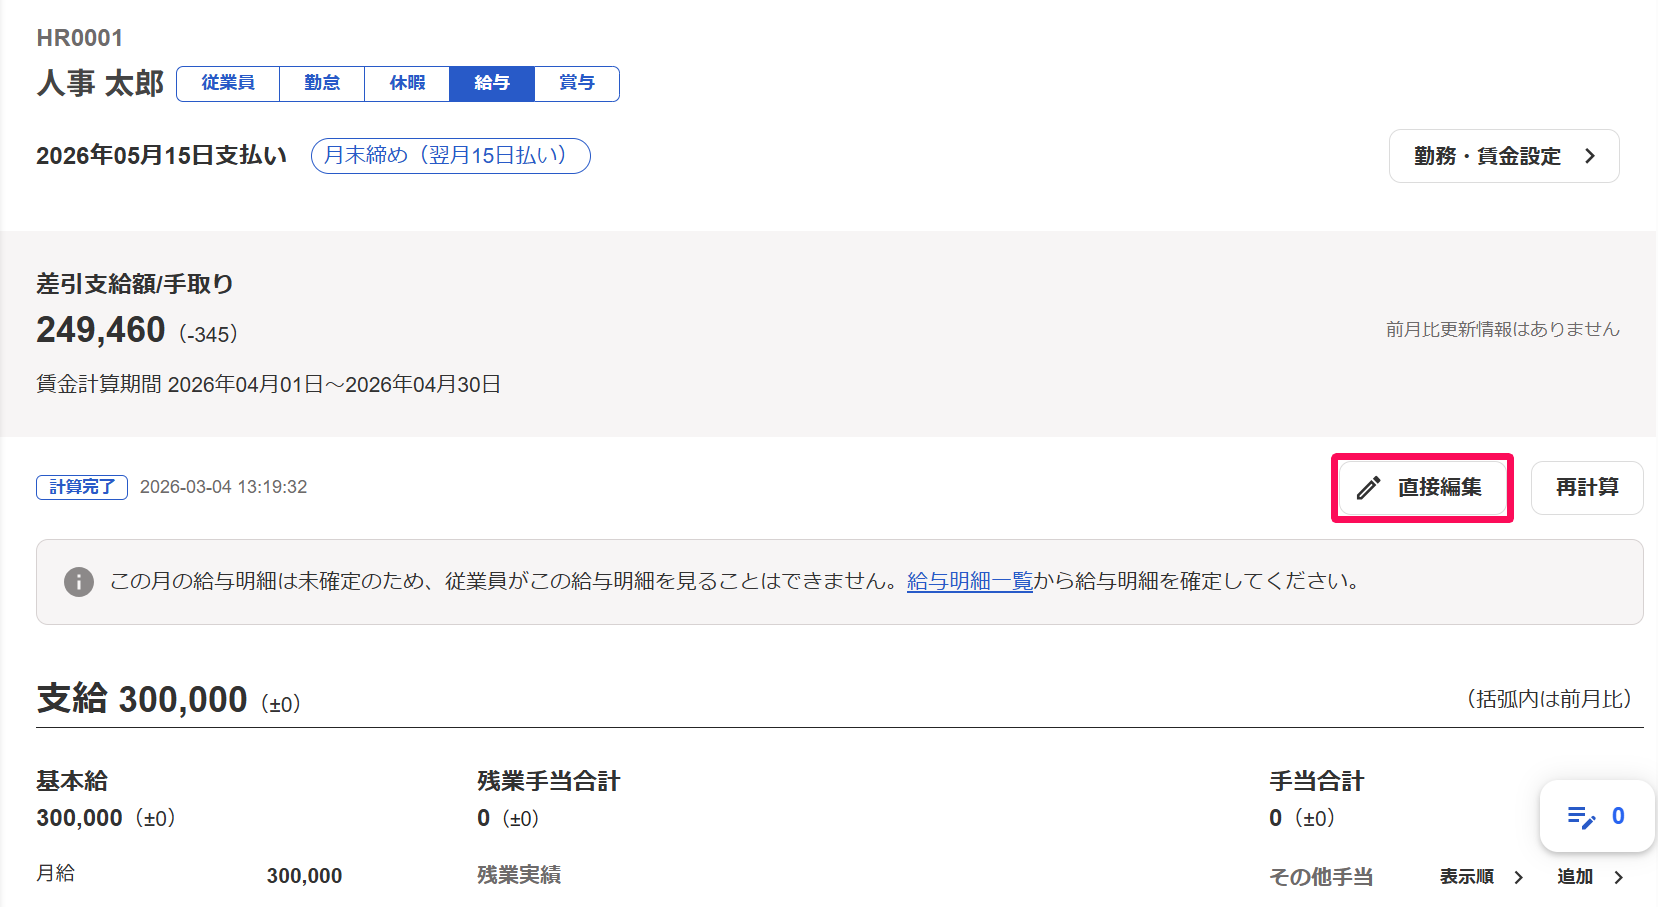Image resolution: width=1658 pixels, height=907 pixels.
Task: Click the 249,460 net pay amount
Action: click(101, 330)
